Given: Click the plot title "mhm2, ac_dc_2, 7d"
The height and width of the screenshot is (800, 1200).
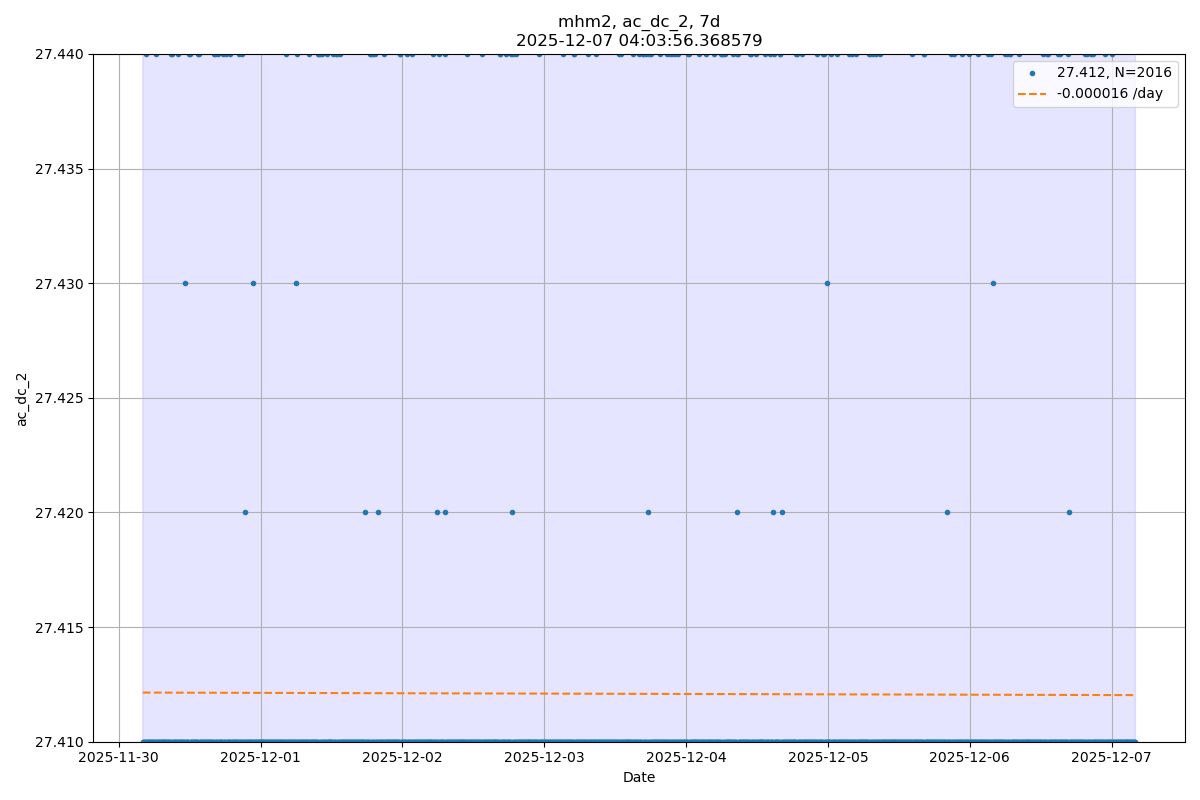Looking at the screenshot, I should tap(638, 22).
